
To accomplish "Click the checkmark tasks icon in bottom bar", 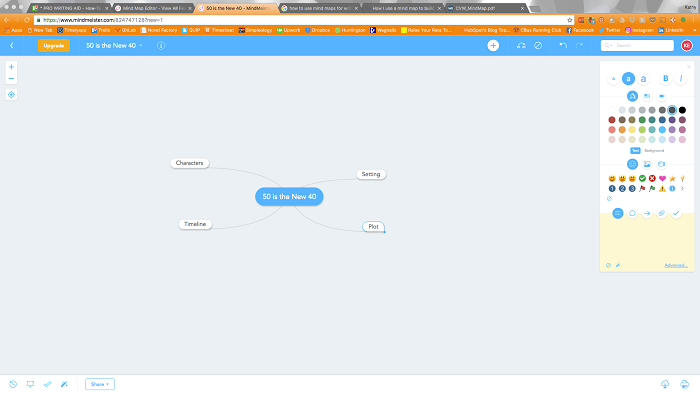I will coord(47,384).
